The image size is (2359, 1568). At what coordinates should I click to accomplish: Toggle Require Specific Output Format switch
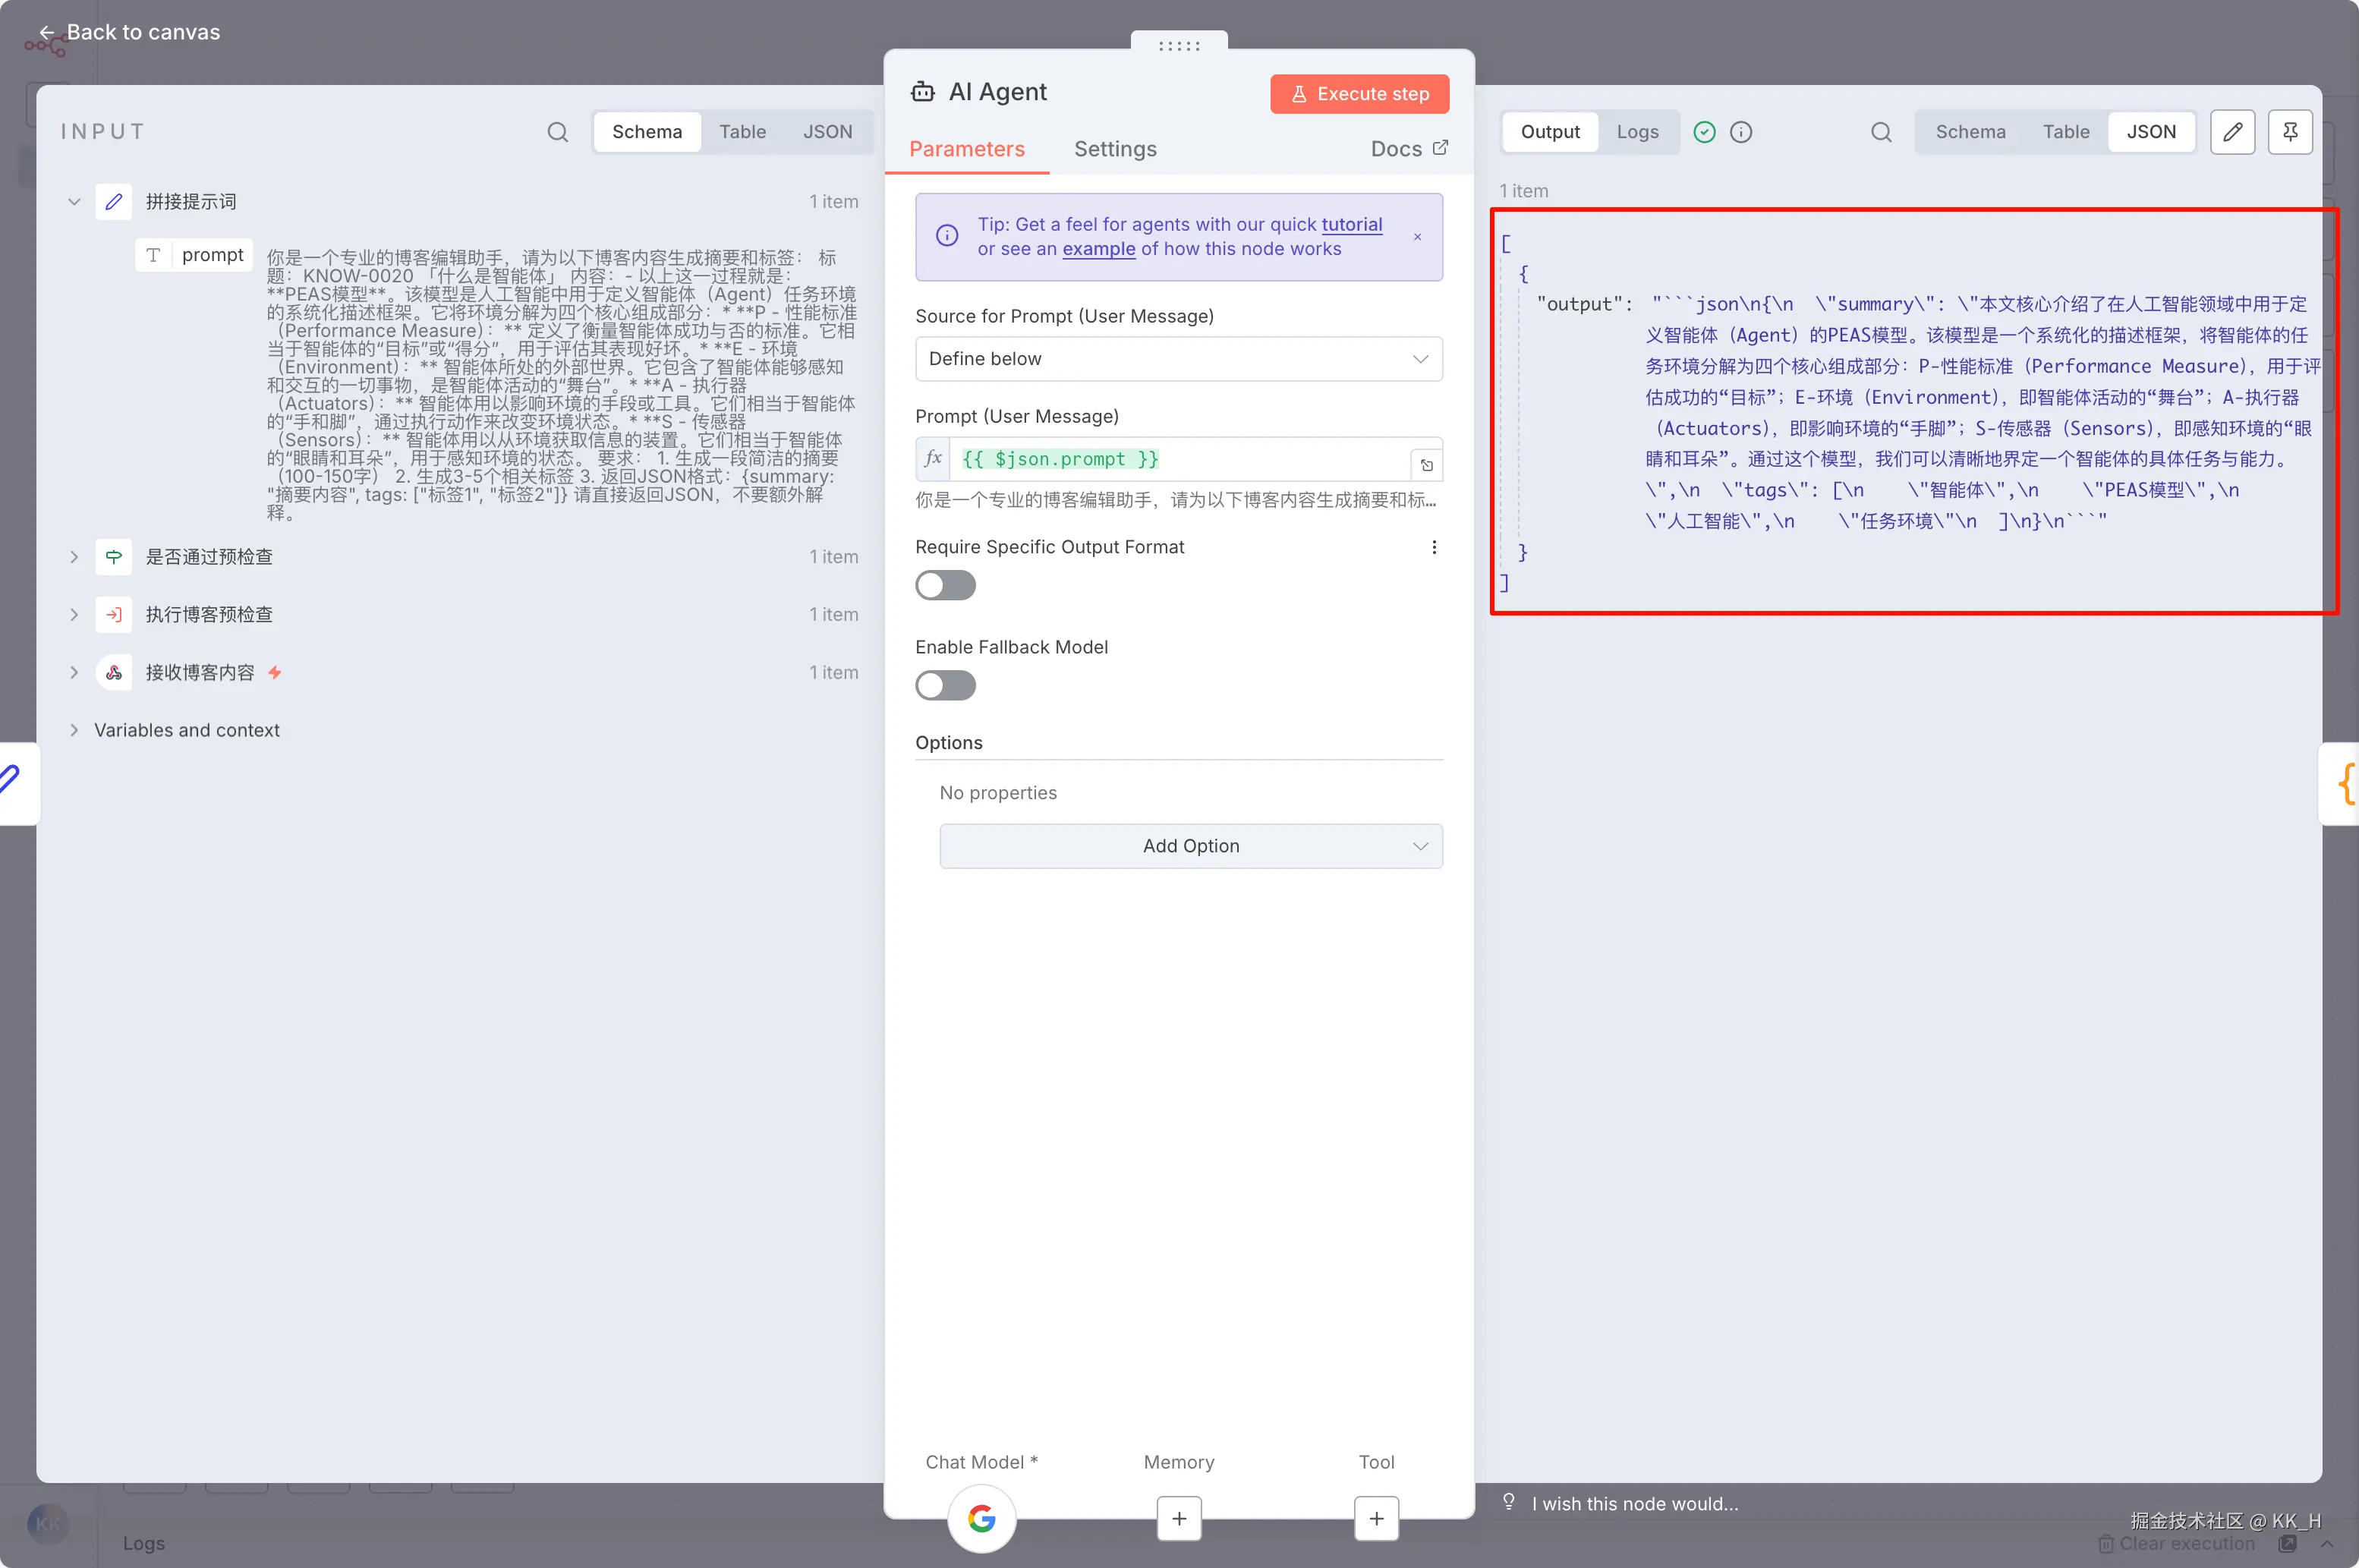[945, 585]
